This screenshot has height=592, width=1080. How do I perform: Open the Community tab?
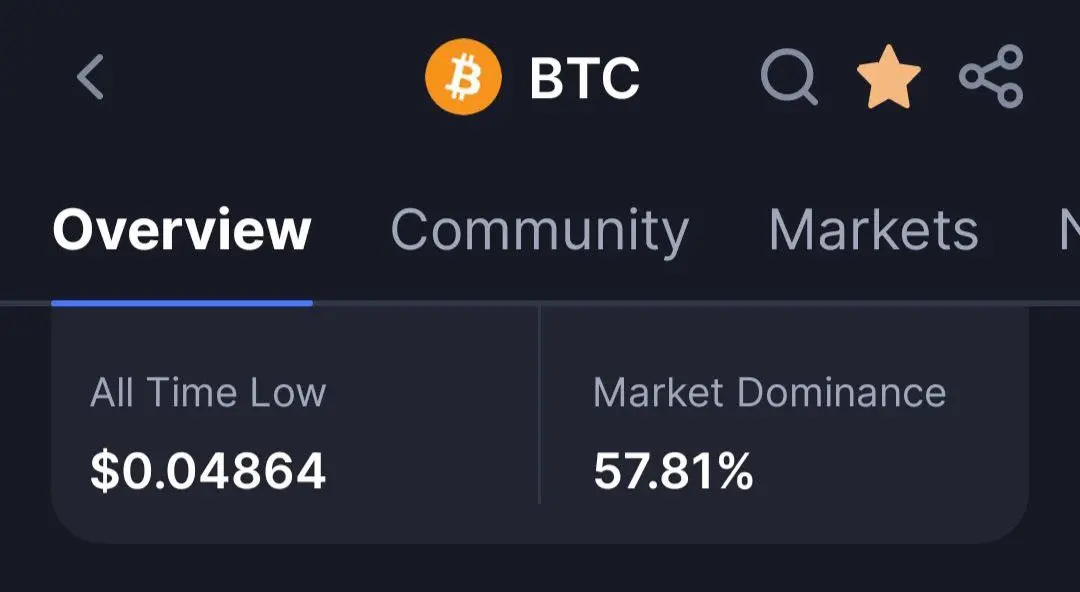540,232
